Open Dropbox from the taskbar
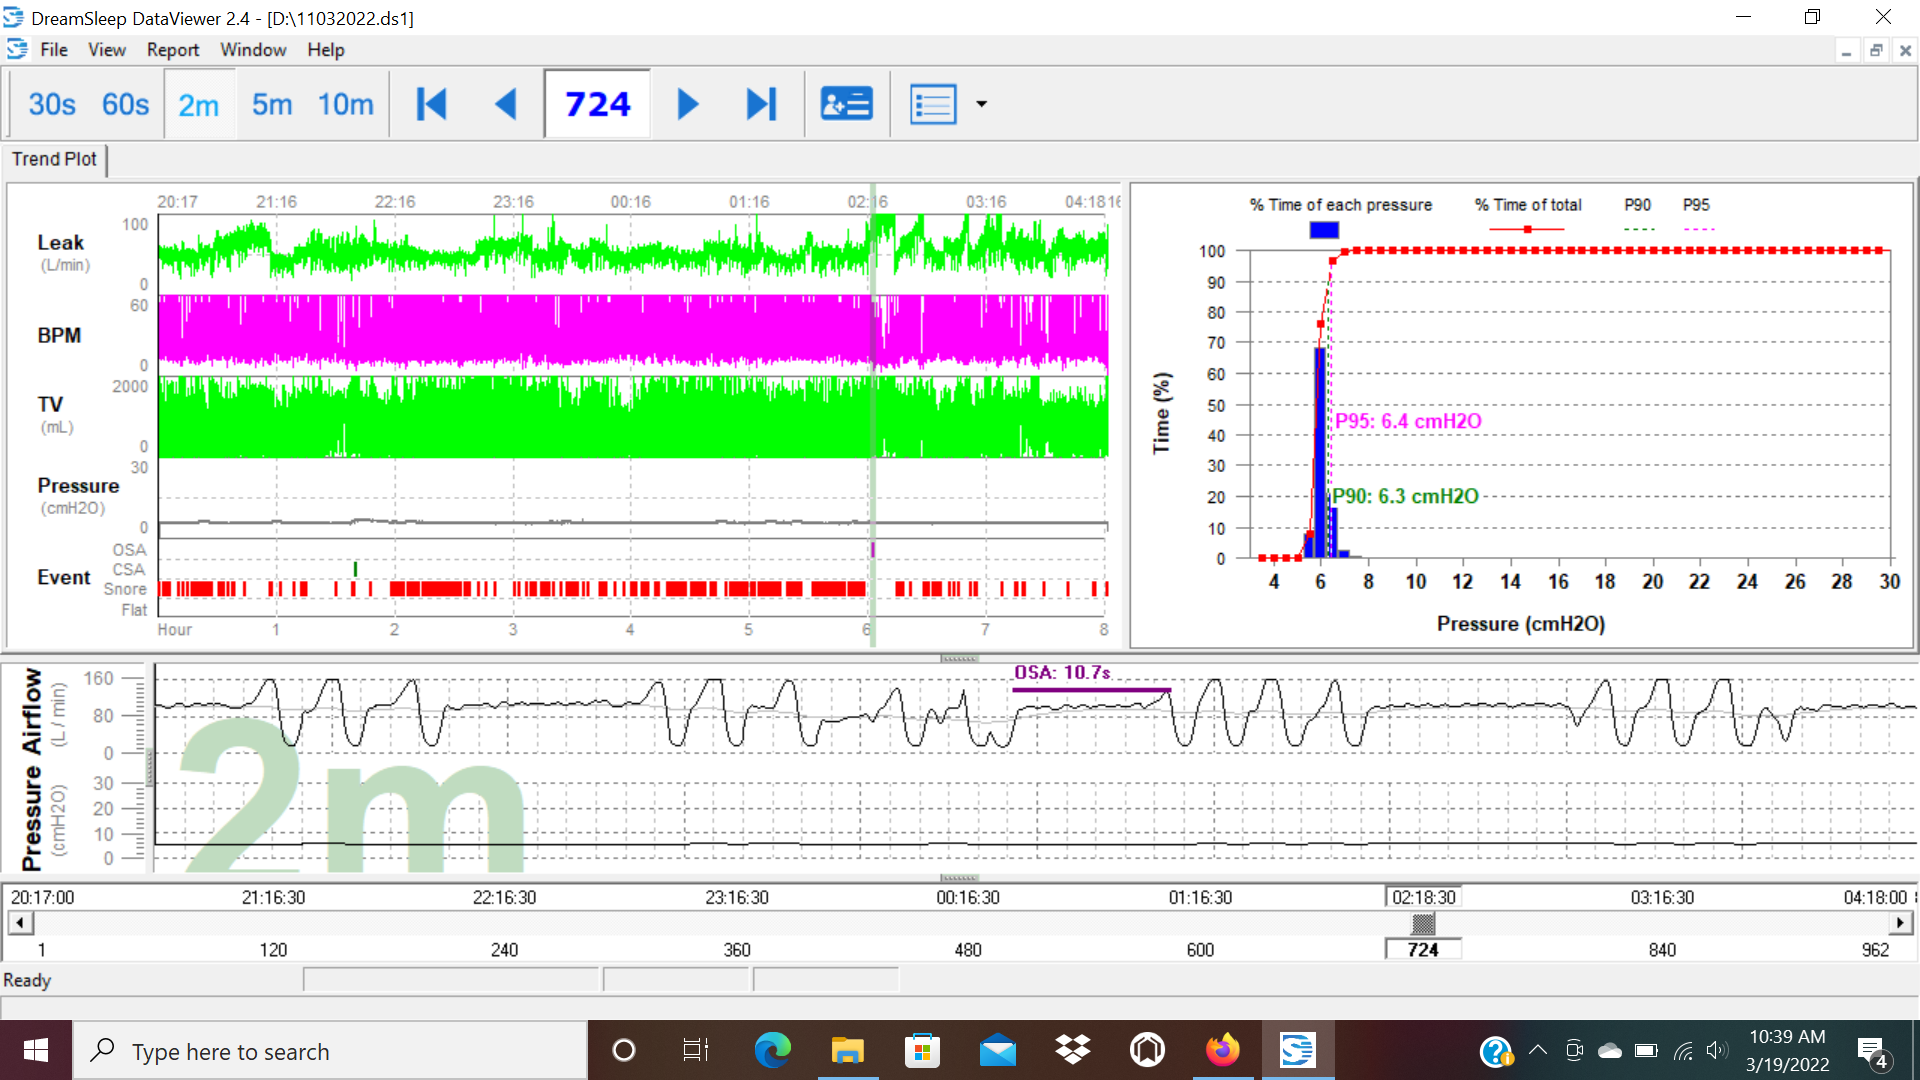The height and width of the screenshot is (1080, 1920). click(x=1072, y=1050)
